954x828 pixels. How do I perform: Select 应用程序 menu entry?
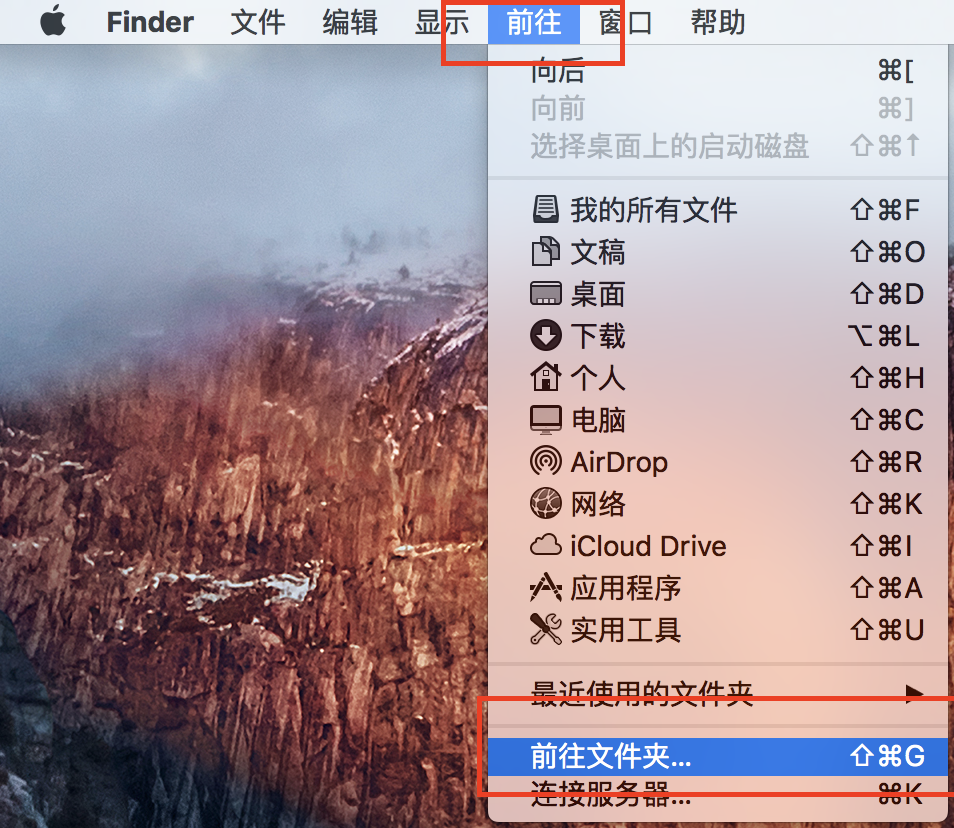(718, 588)
